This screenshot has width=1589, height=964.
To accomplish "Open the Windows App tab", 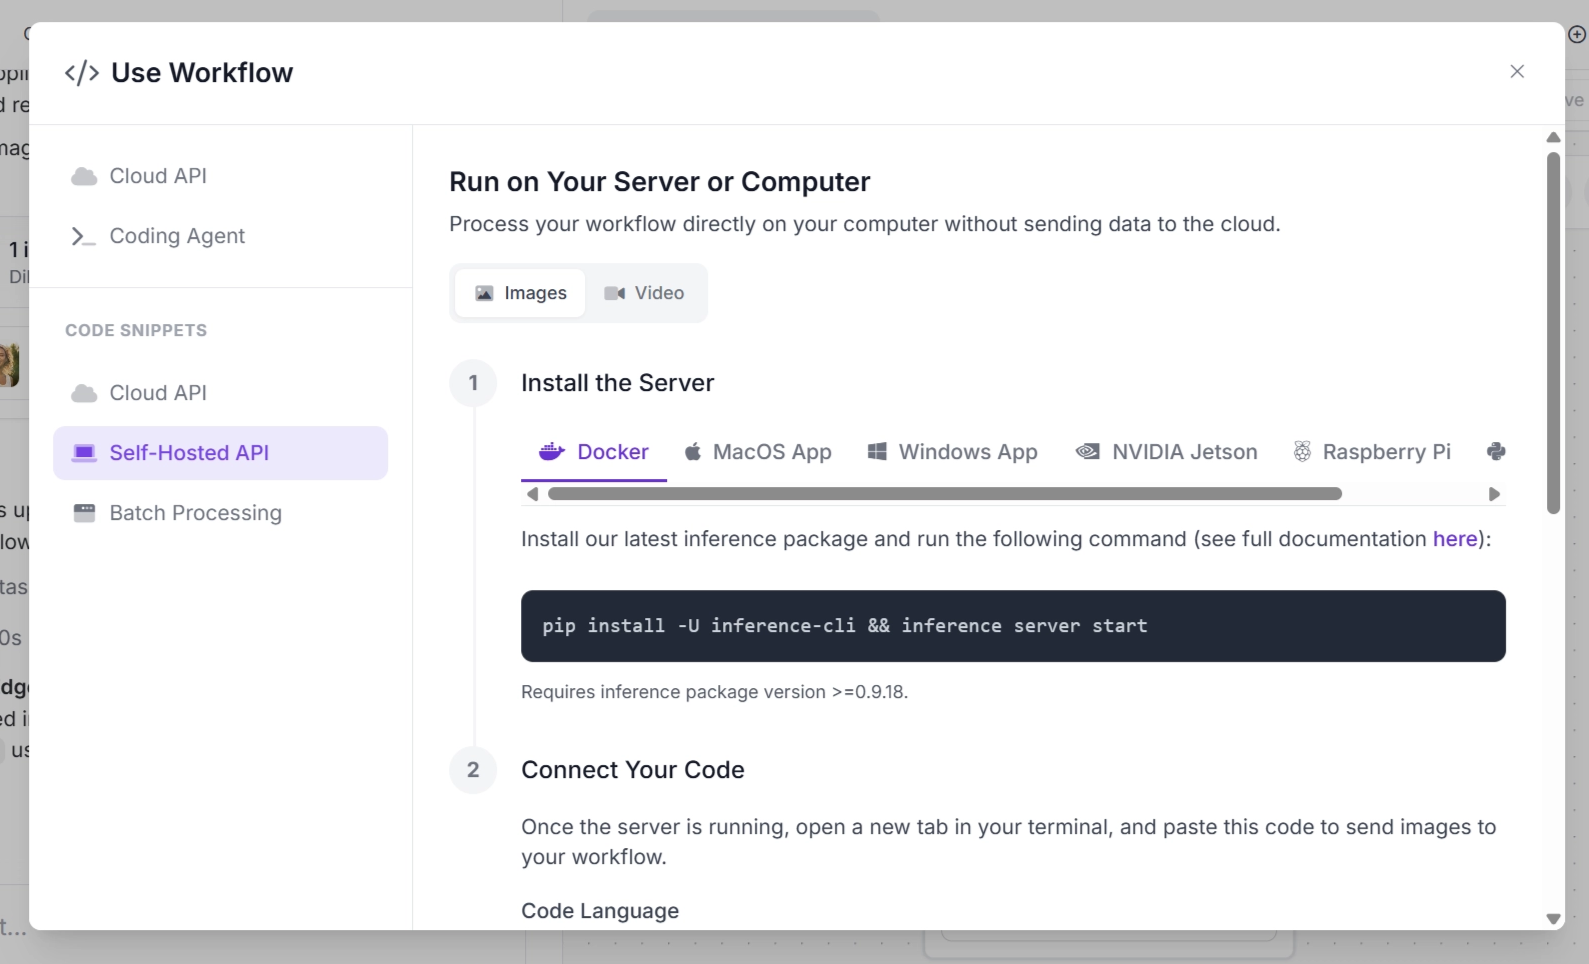I will click(953, 452).
